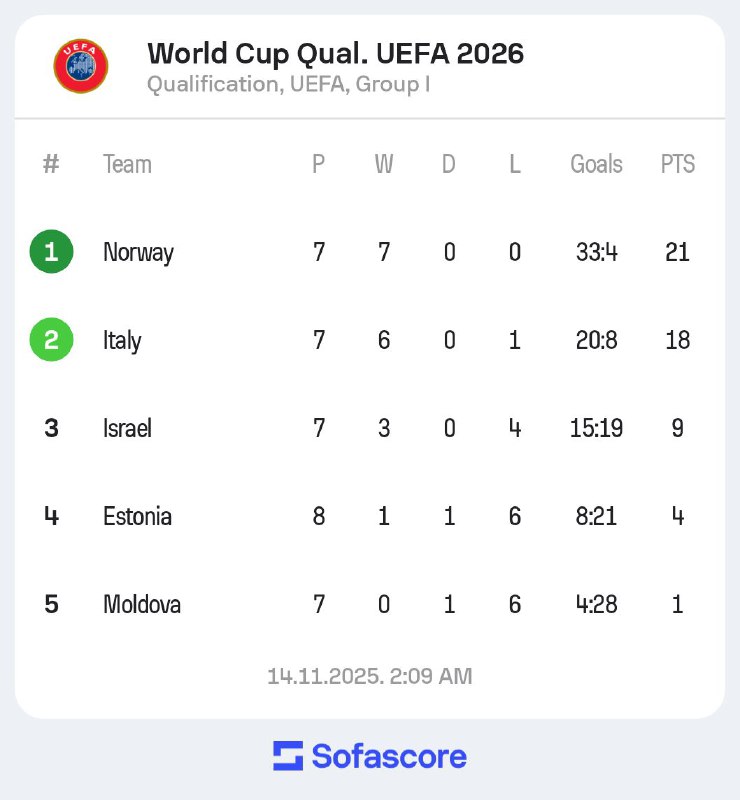Click the Sofascore brand name text
The width and height of the screenshot is (740, 800).
(x=388, y=756)
